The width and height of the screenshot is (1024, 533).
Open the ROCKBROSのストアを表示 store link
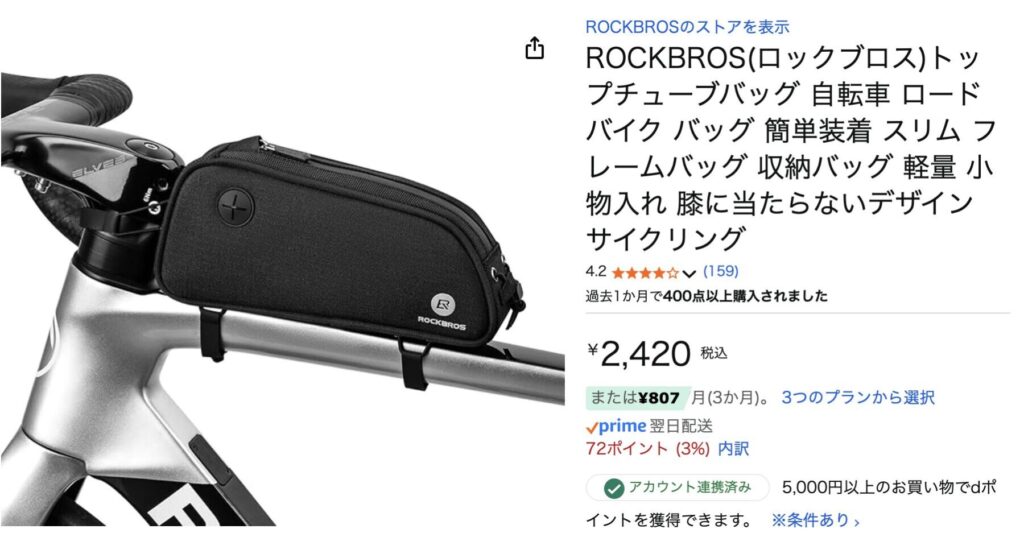pos(687,27)
